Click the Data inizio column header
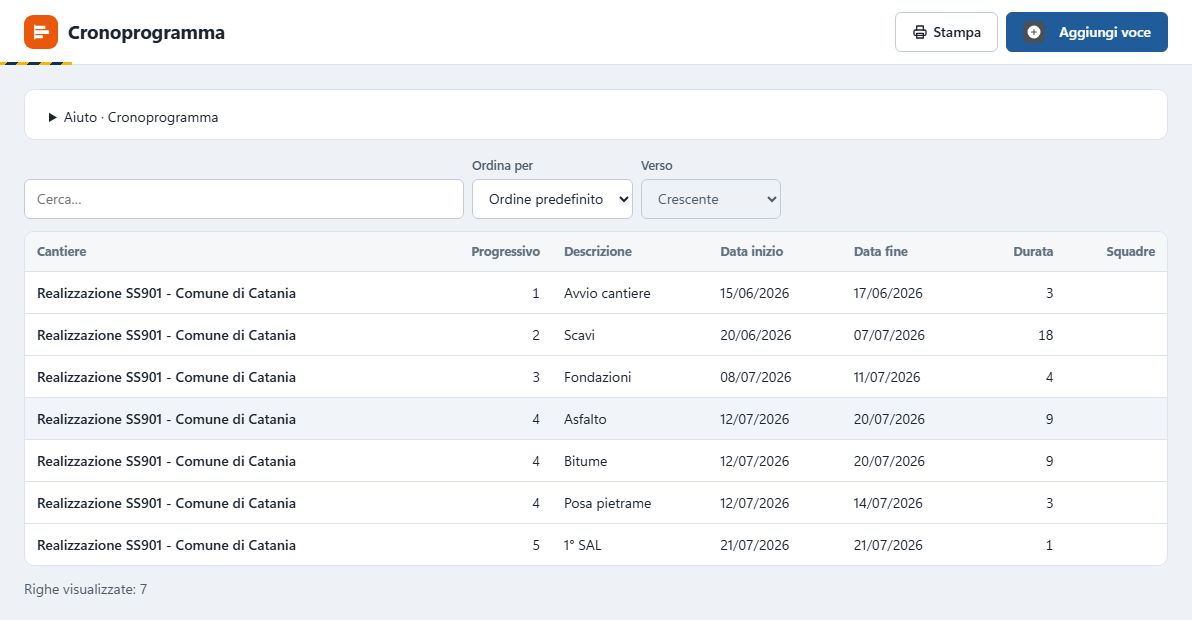The width and height of the screenshot is (1192, 620). pyautogui.click(x=752, y=251)
